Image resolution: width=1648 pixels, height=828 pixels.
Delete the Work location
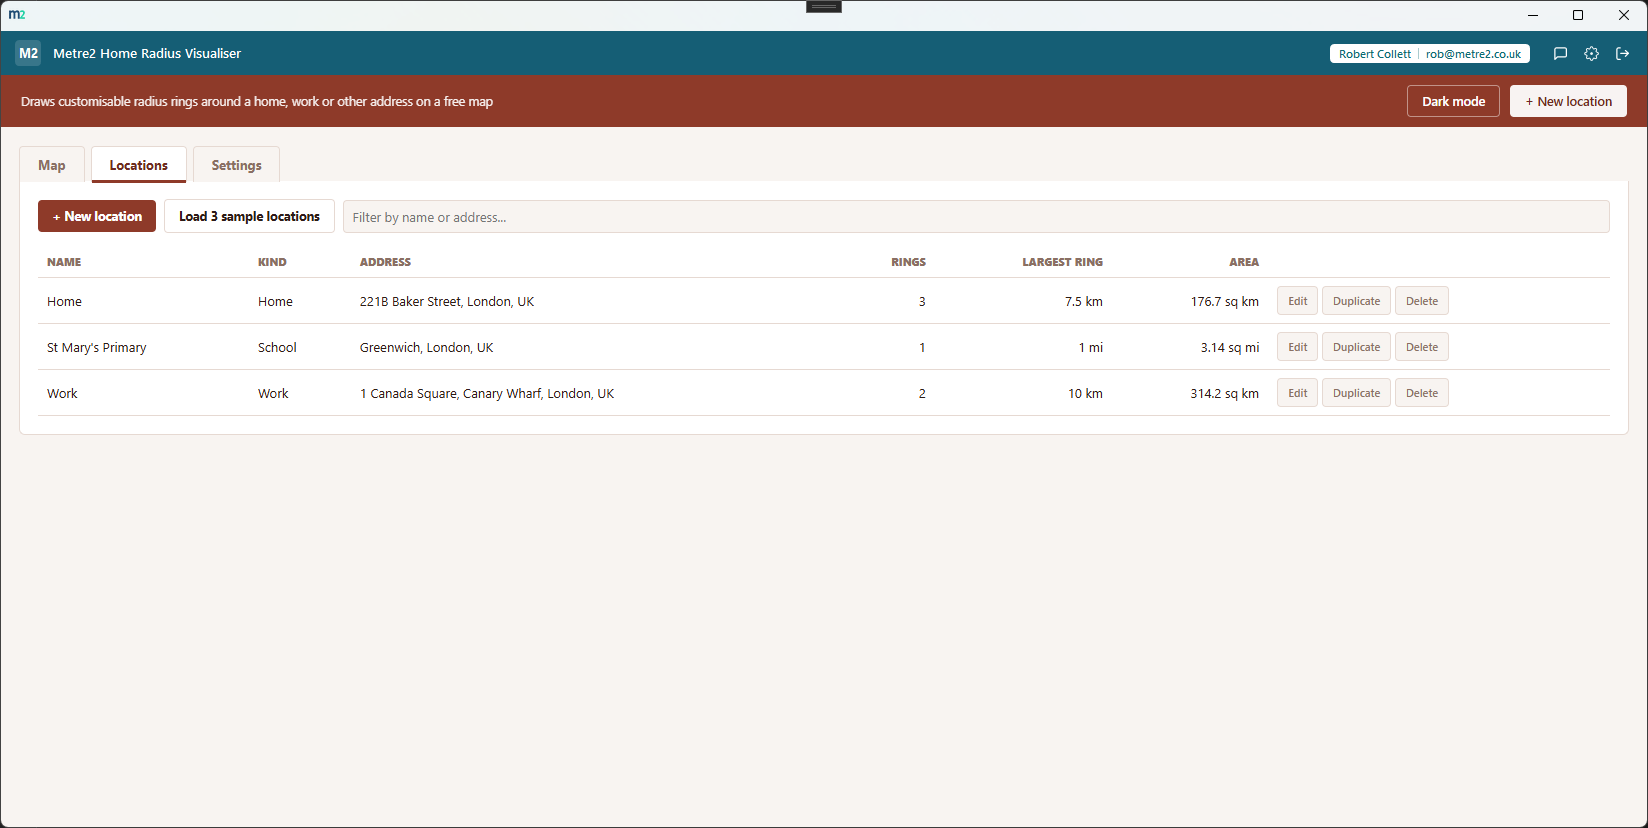1421,393
